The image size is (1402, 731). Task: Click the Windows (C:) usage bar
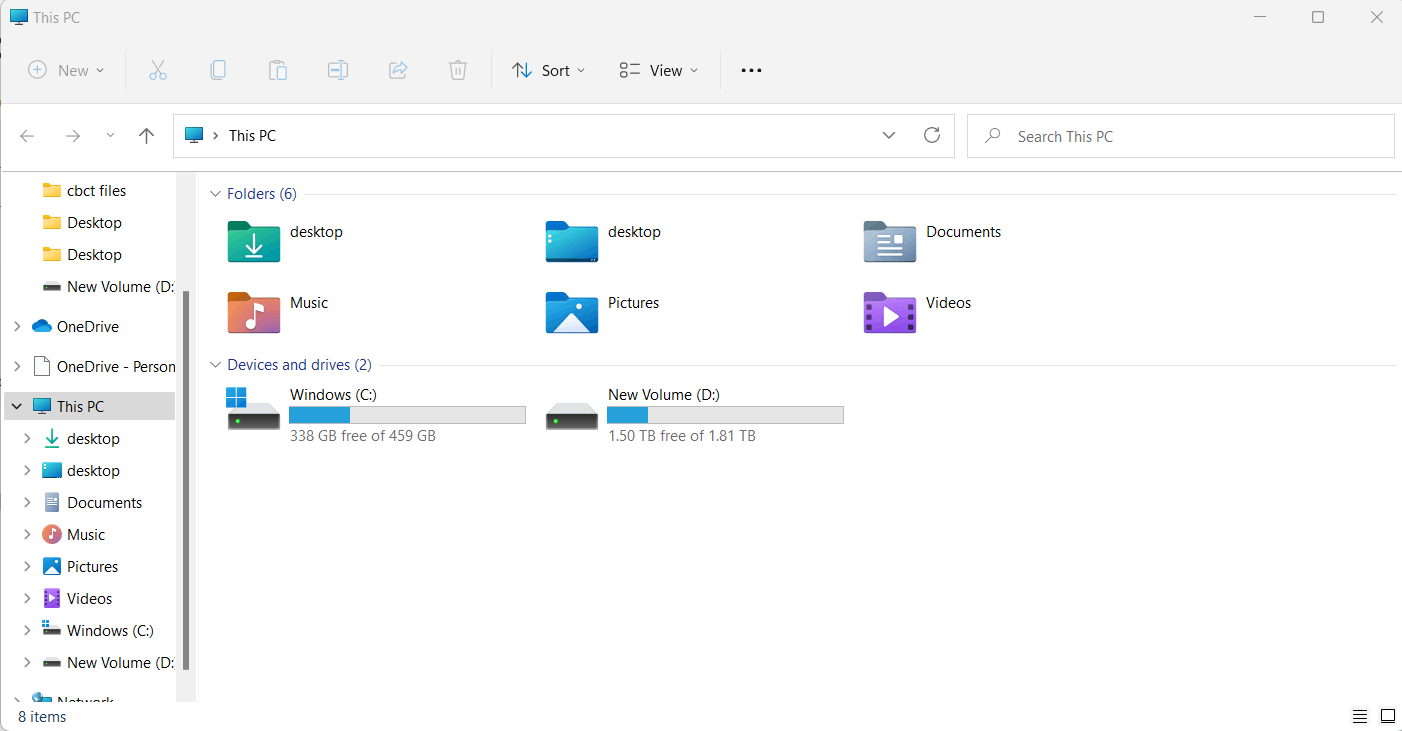[x=407, y=415]
